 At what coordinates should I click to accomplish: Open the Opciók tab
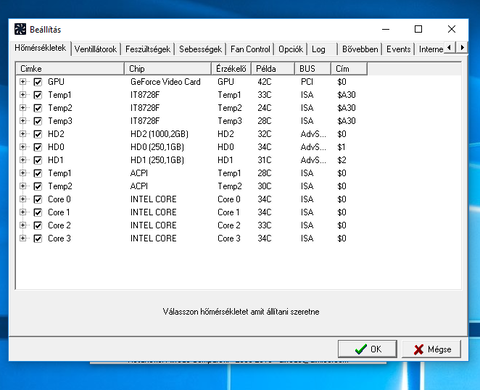click(x=291, y=49)
